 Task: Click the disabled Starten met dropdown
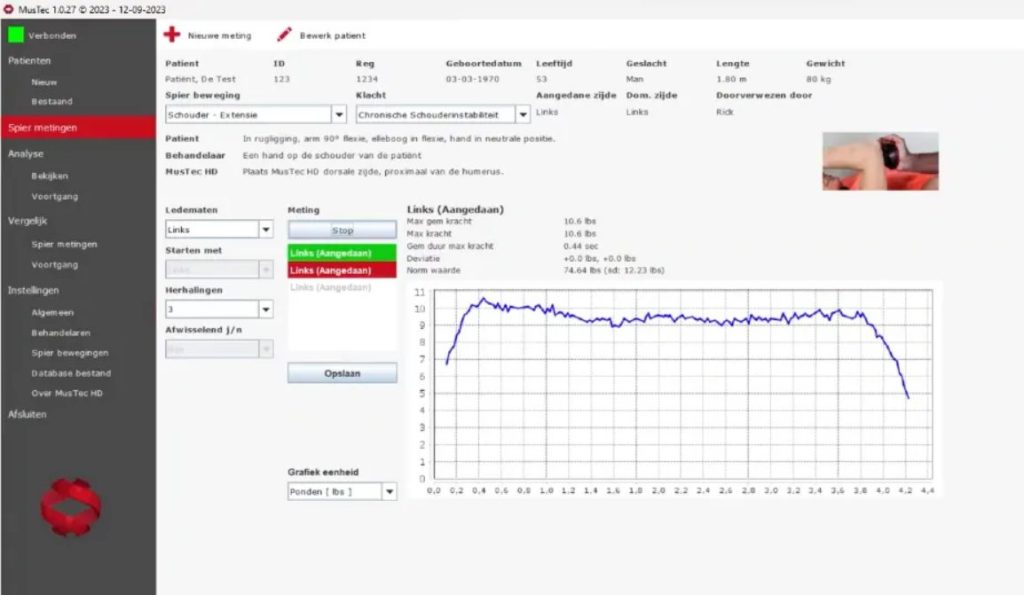[x=219, y=270]
